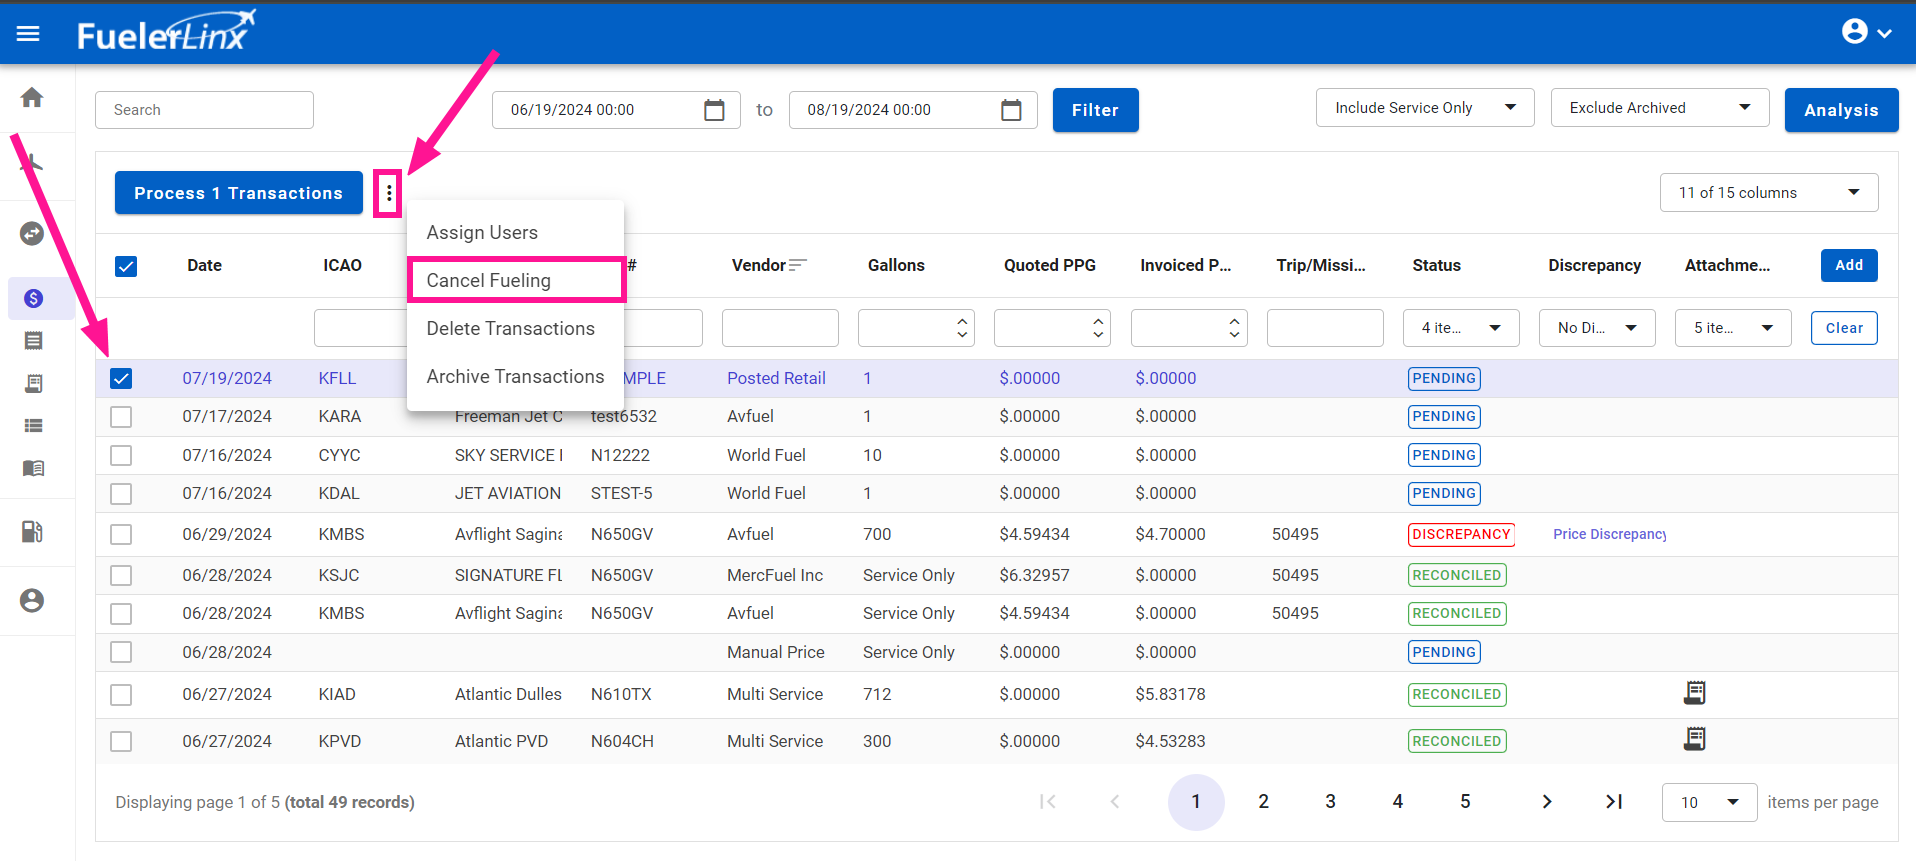Click the Home icon in sidebar
The height and width of the screenshot is (861, 1916).
click(32, 98)
